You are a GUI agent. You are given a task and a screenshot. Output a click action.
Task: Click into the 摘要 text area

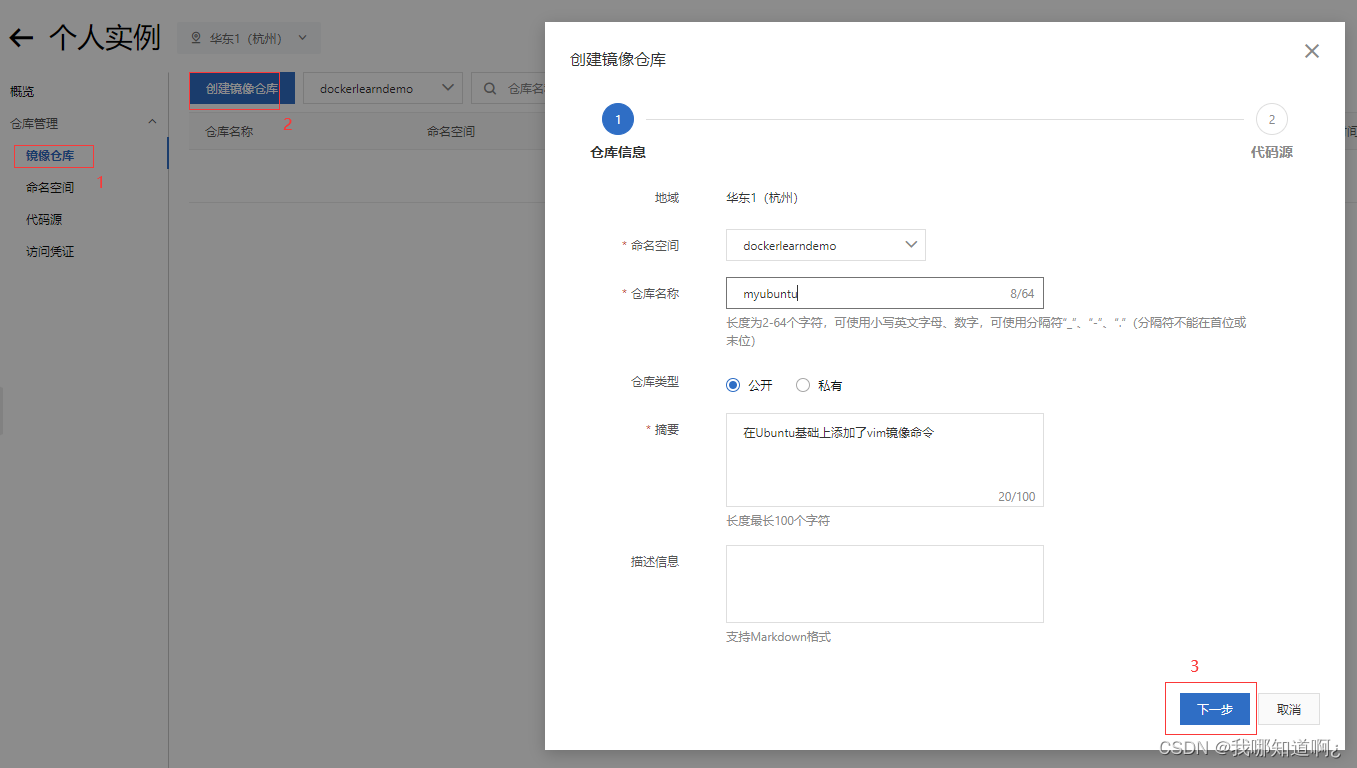click(885, 460)
